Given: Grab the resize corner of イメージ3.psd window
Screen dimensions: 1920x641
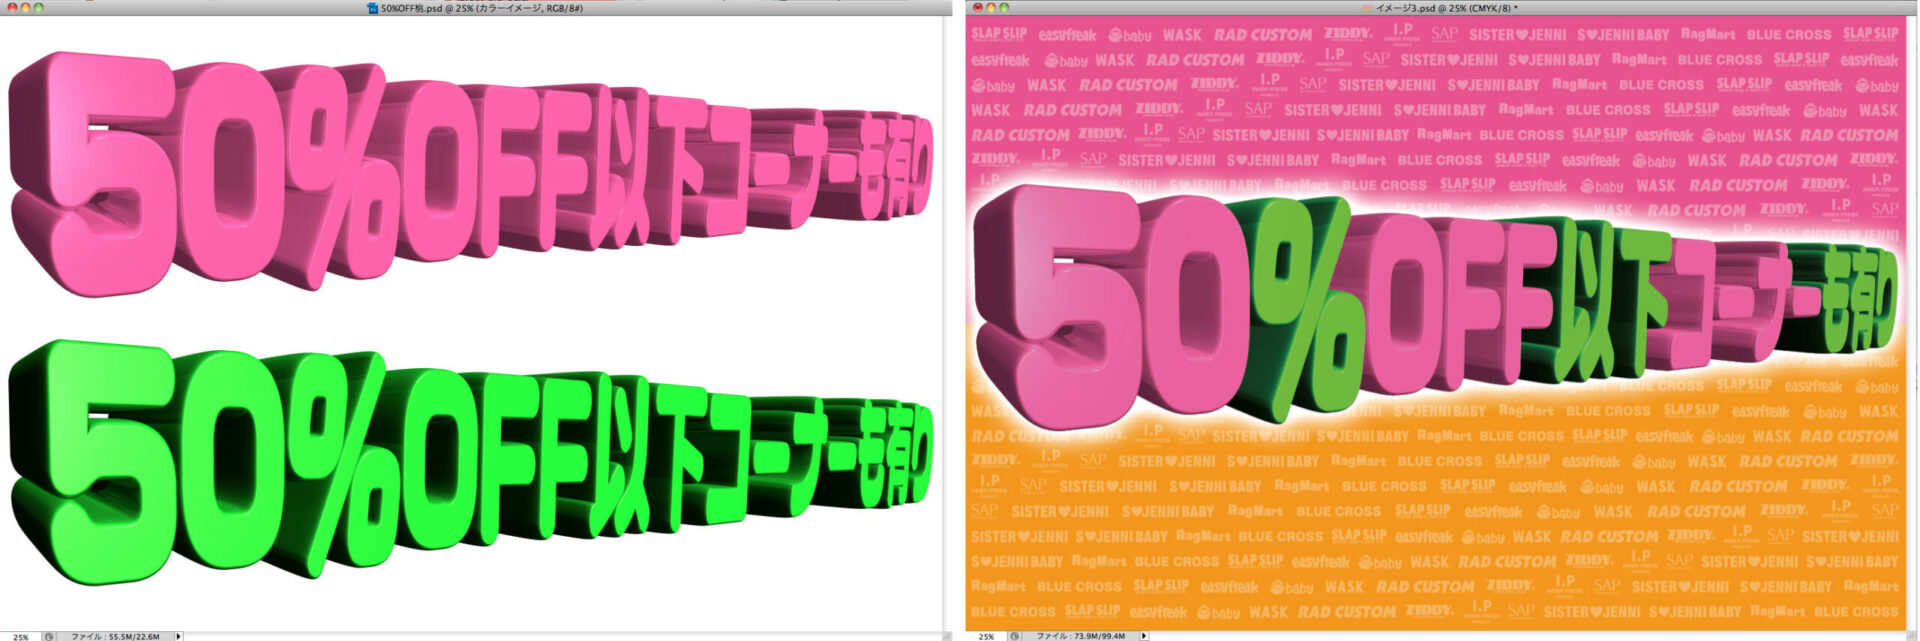Looking at the screenshot, I should click(x=1911, y=636).
